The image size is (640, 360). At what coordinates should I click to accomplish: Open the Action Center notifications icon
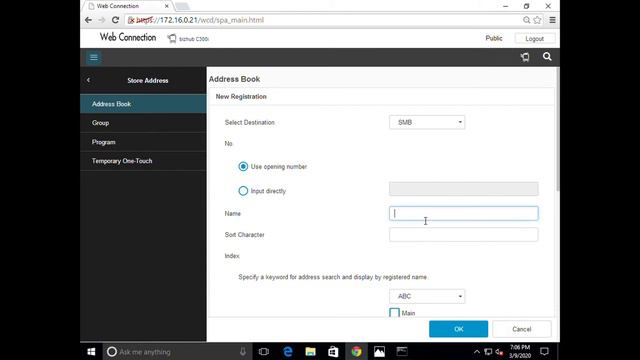tap(544, 351)
